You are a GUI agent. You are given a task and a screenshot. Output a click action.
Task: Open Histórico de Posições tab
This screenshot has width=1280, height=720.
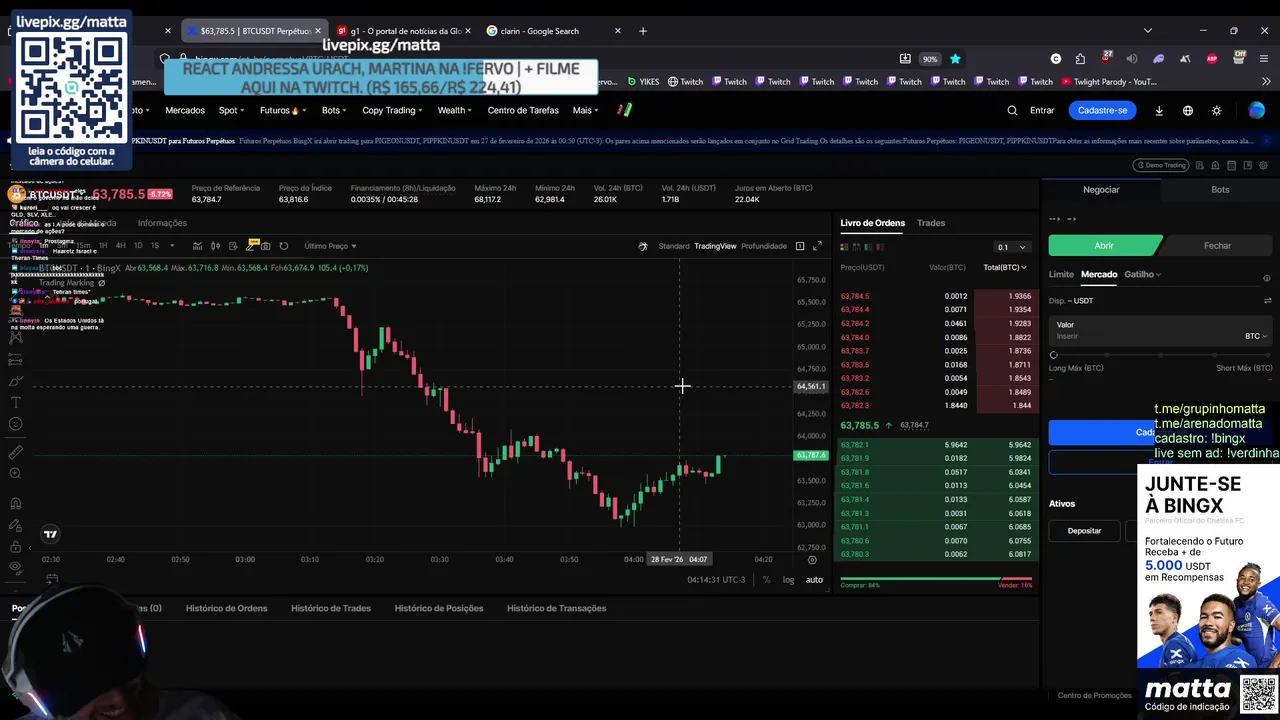pos(439,608)
